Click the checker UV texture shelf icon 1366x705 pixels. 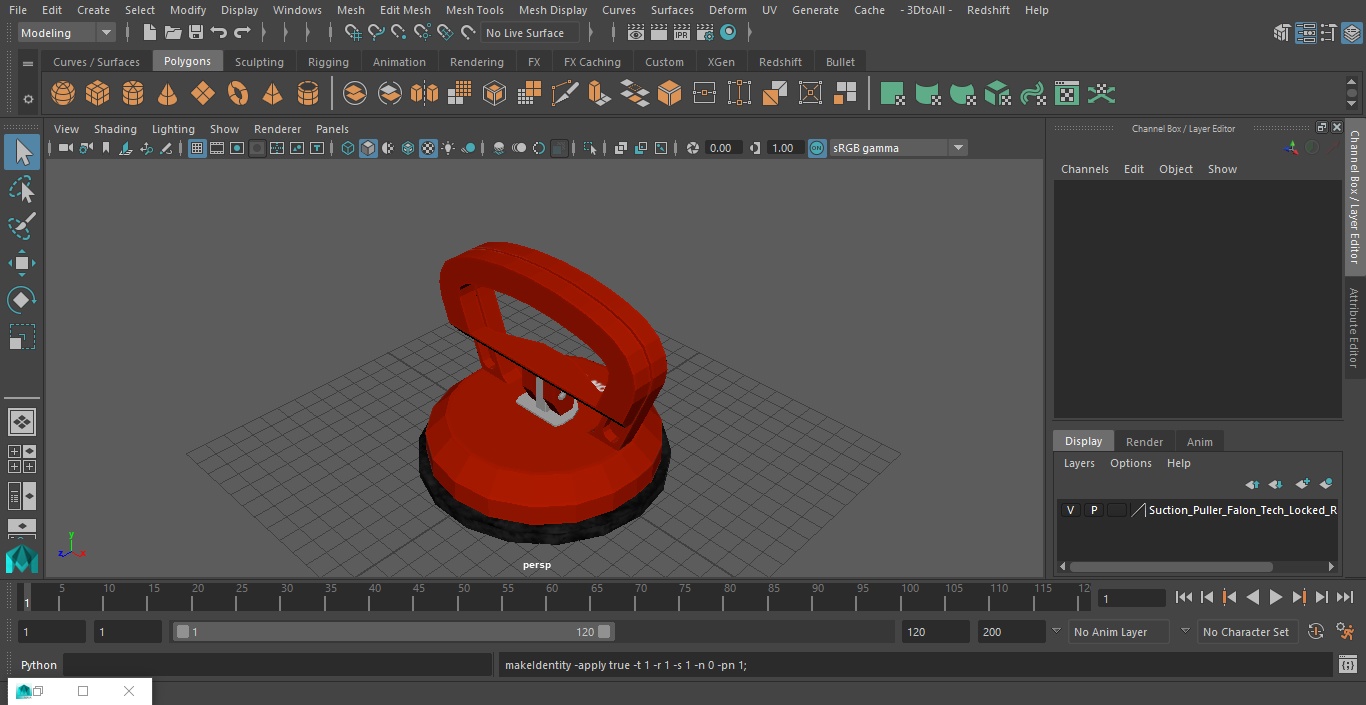(1067, 94)
